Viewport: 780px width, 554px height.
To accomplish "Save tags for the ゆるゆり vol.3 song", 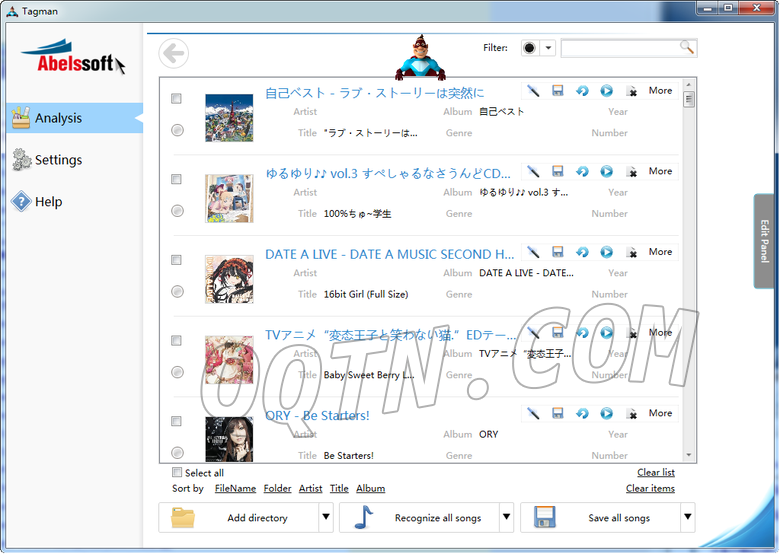I will [x=558, y=172].
